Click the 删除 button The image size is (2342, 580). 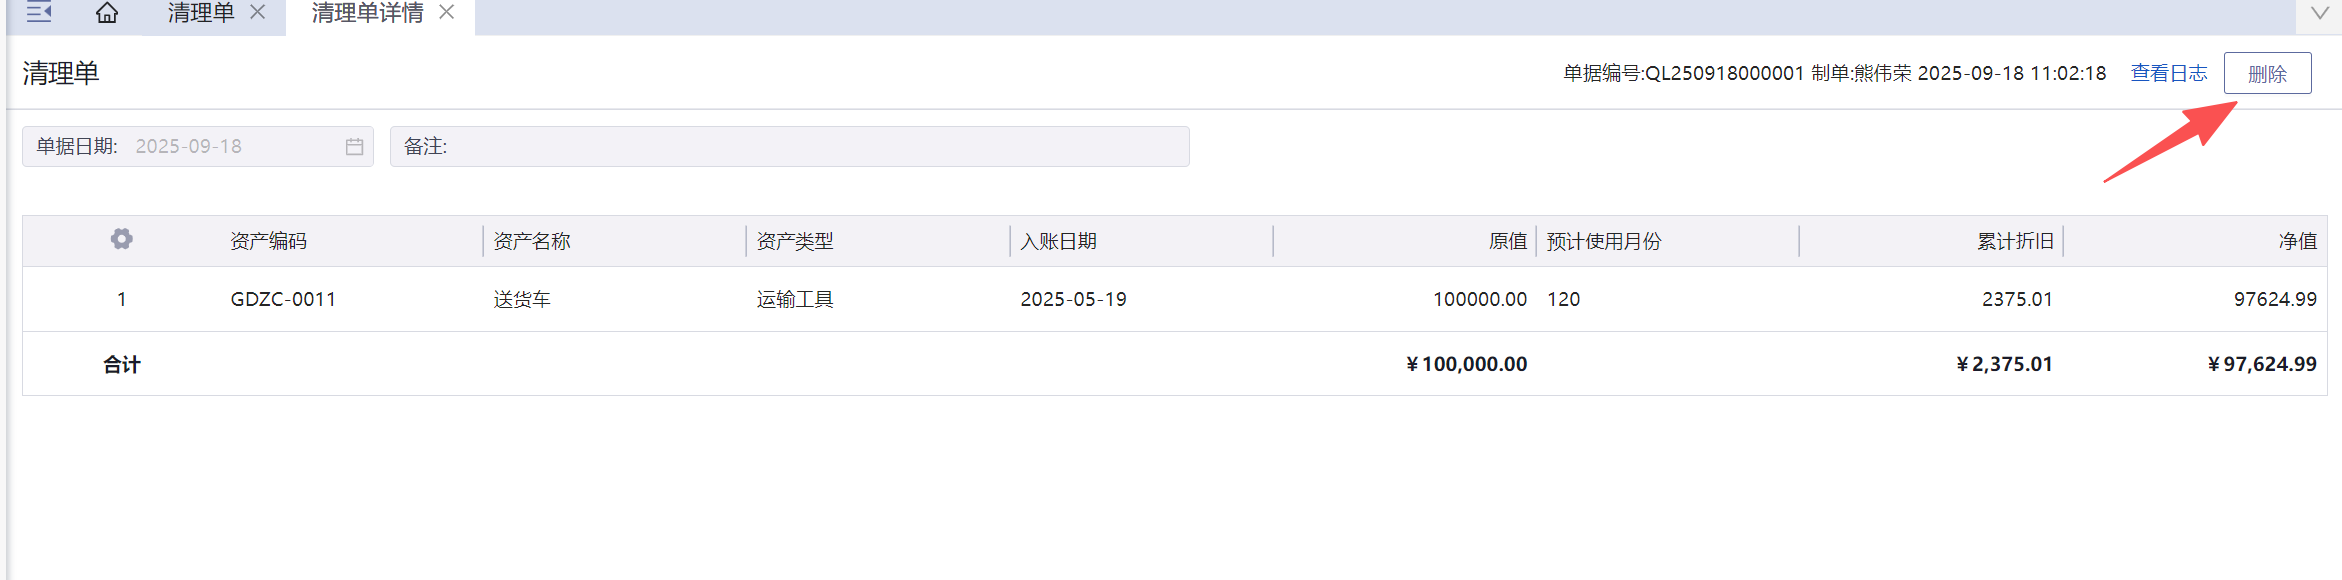tap(2267, 74)
